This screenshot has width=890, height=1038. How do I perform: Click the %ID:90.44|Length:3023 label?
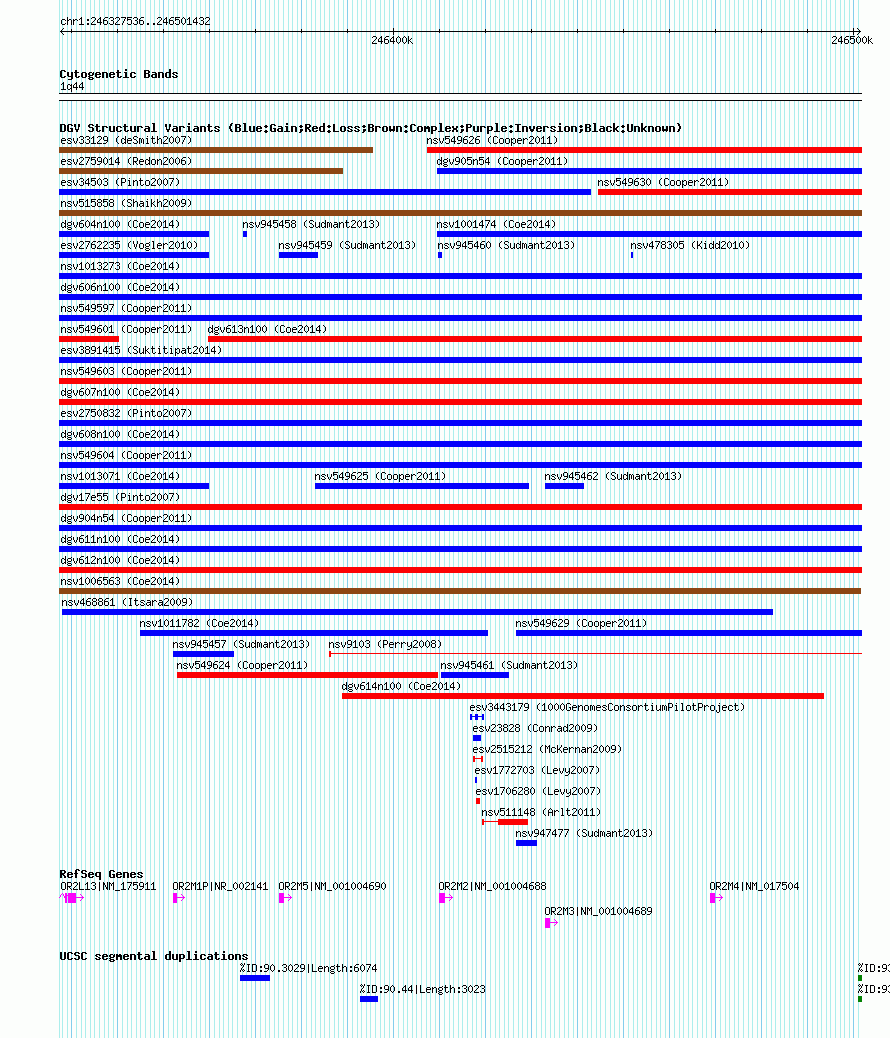click(x=422, y=990)
